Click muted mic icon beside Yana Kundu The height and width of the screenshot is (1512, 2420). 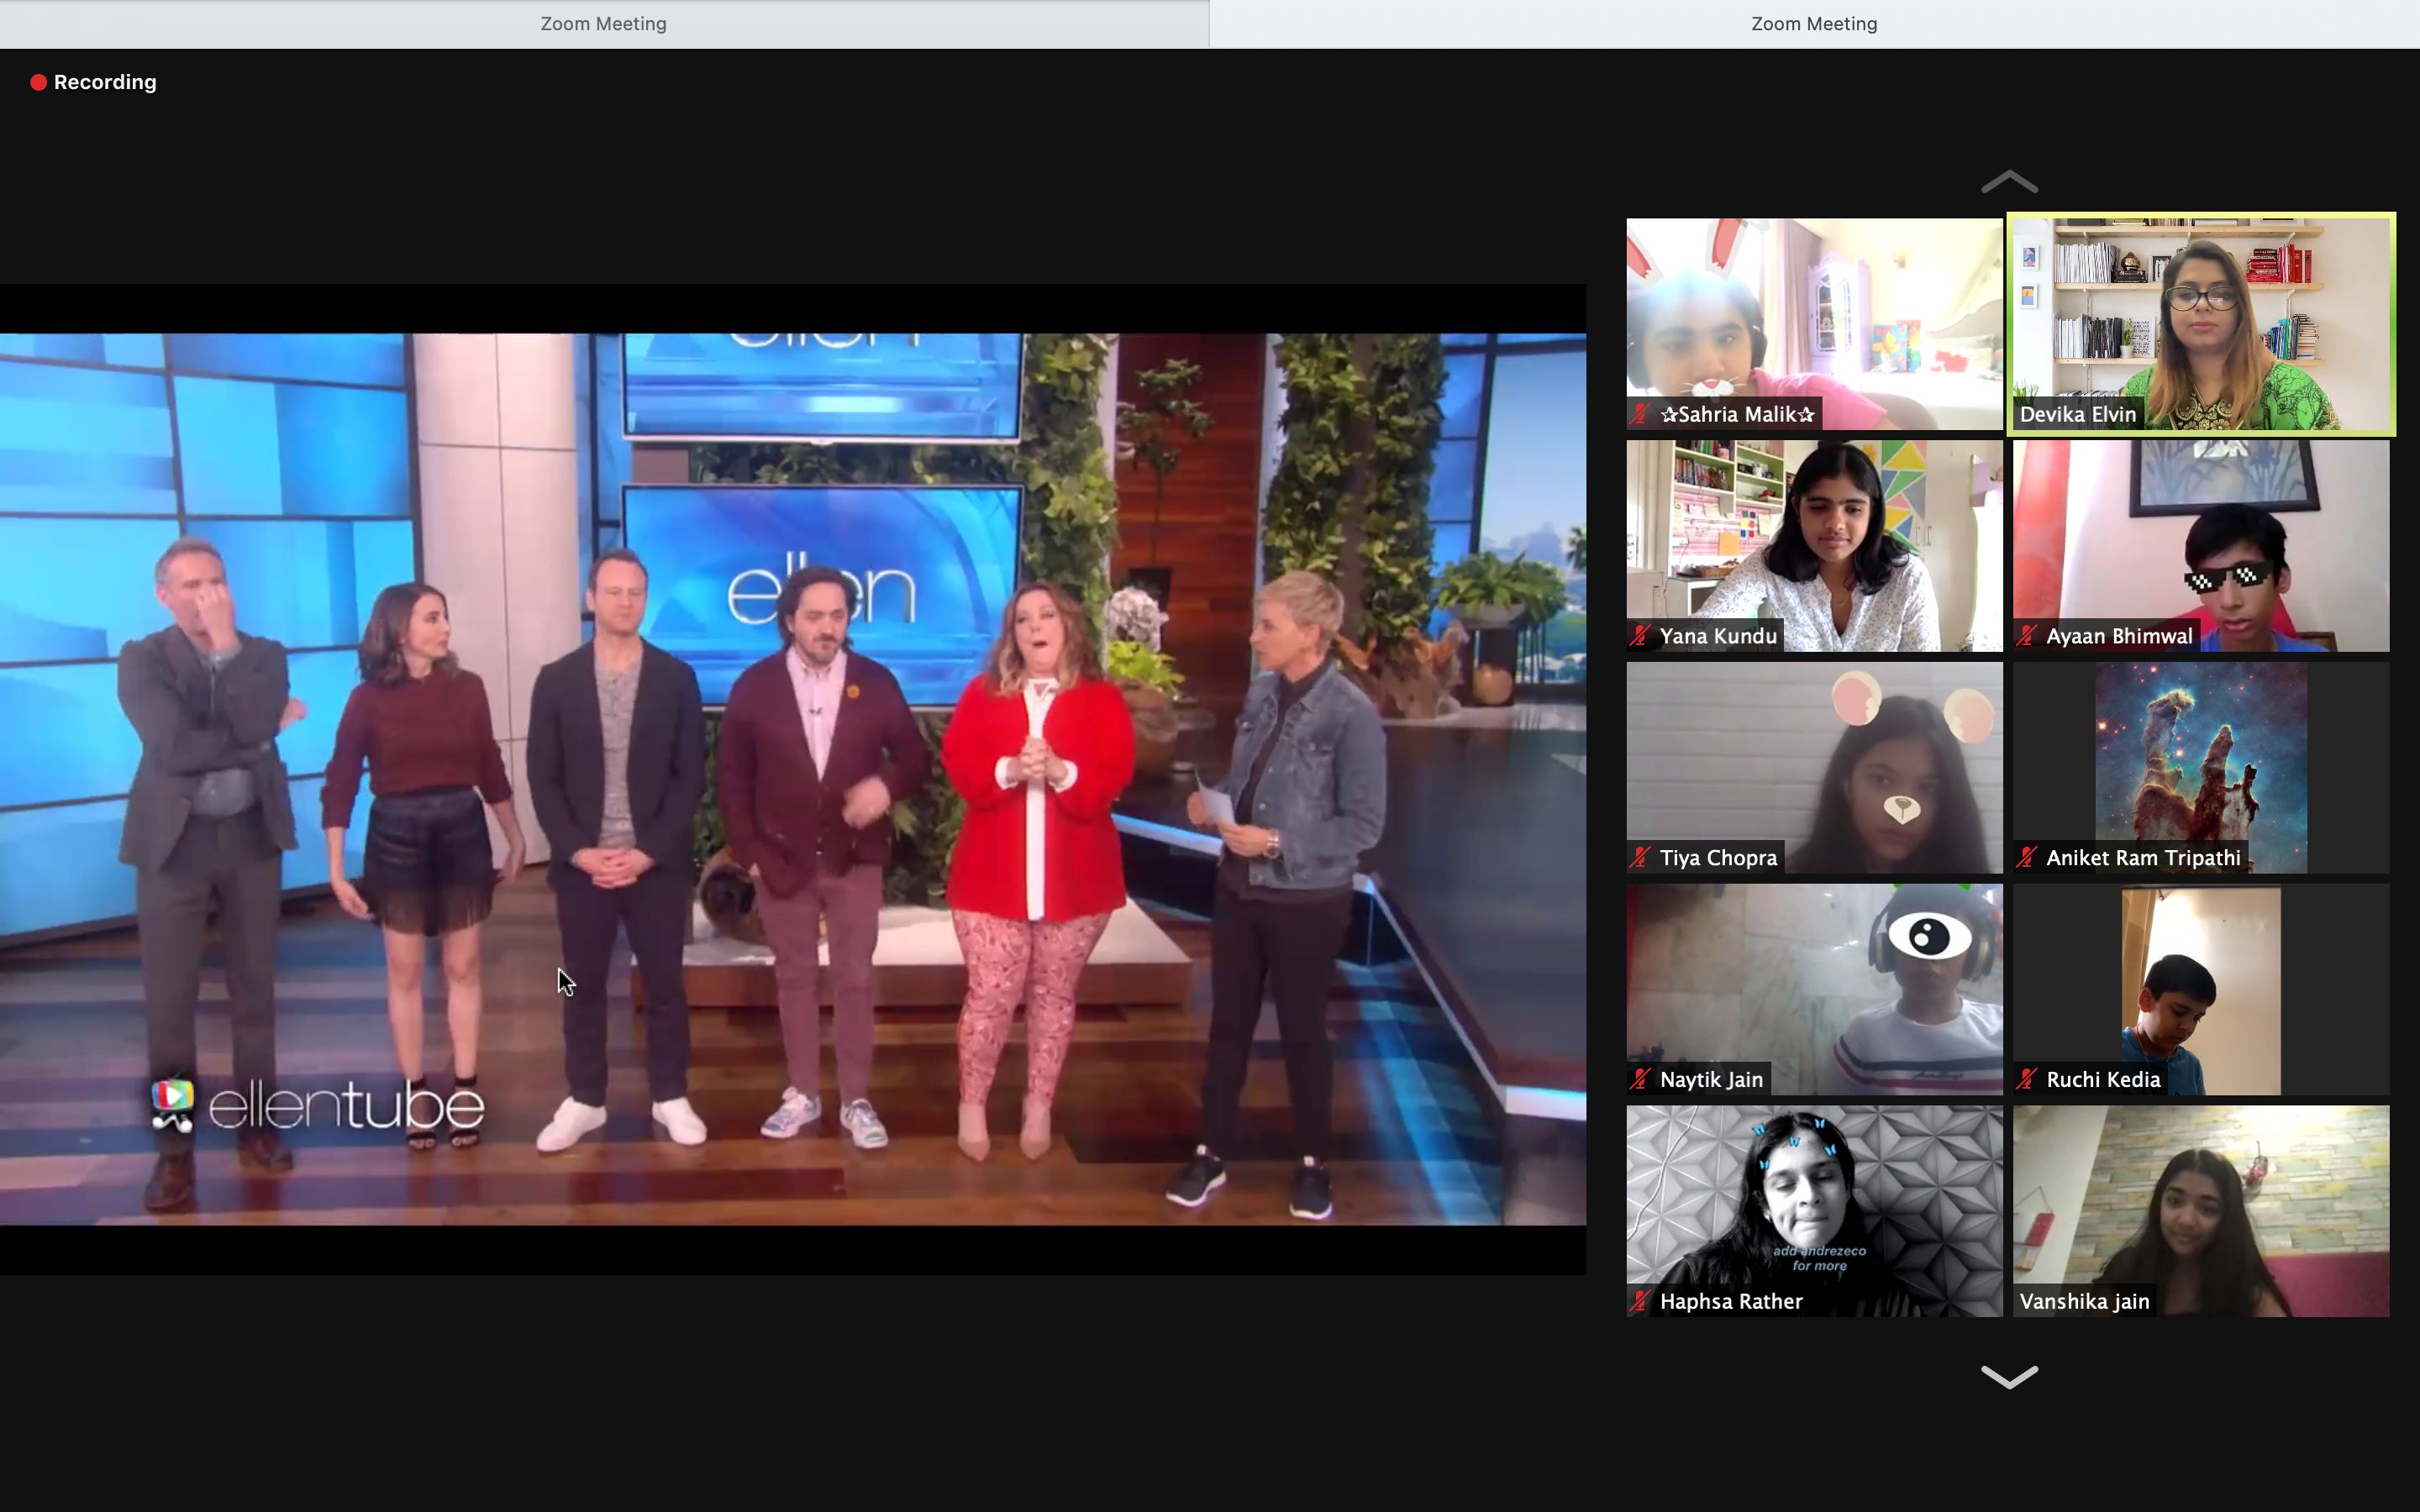coord(1641,636)
